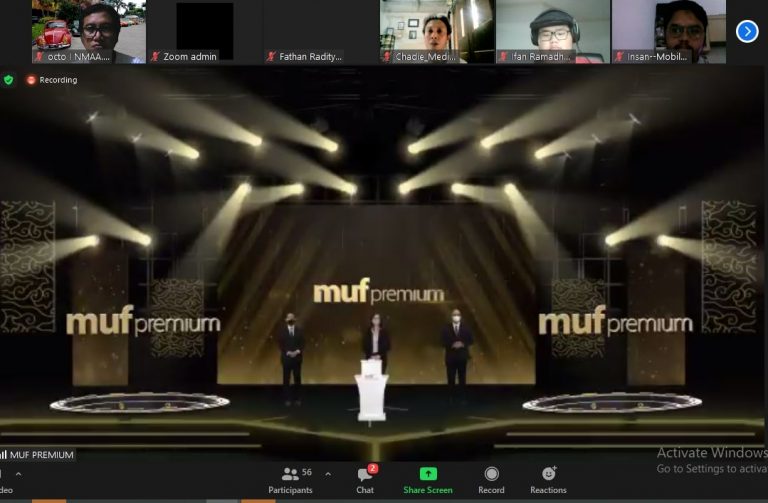This screenshot has width=768, height=503.
Task: Click the muted mic icon beside Zoom admin
Action: coord(156,57)
